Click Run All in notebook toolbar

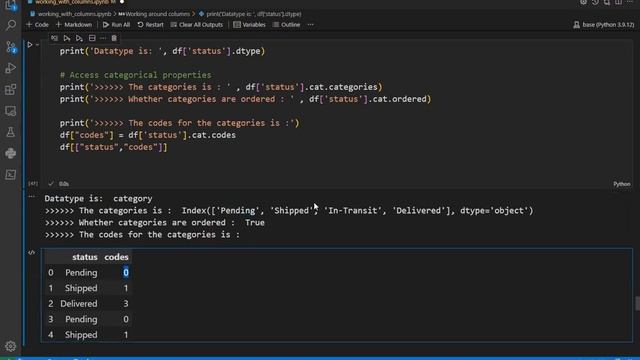(x=116, y=24)
